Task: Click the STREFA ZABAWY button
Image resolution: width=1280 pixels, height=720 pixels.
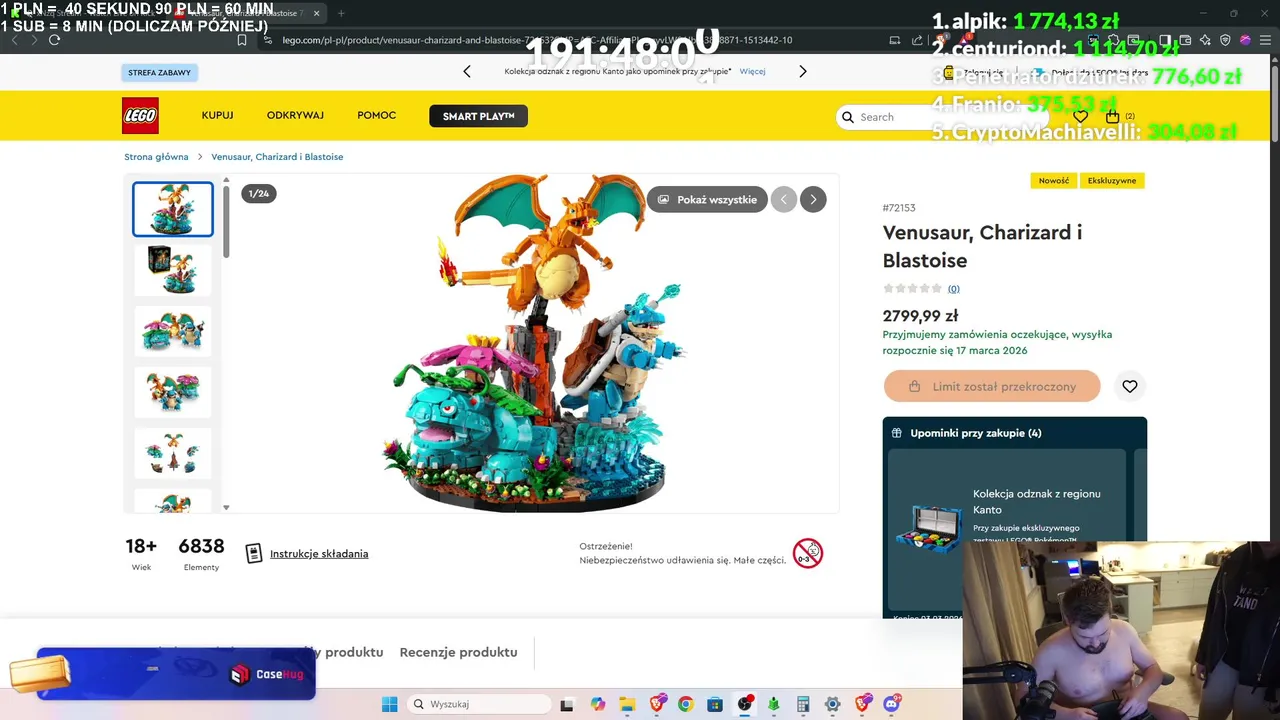Action: tap(160, 72)
